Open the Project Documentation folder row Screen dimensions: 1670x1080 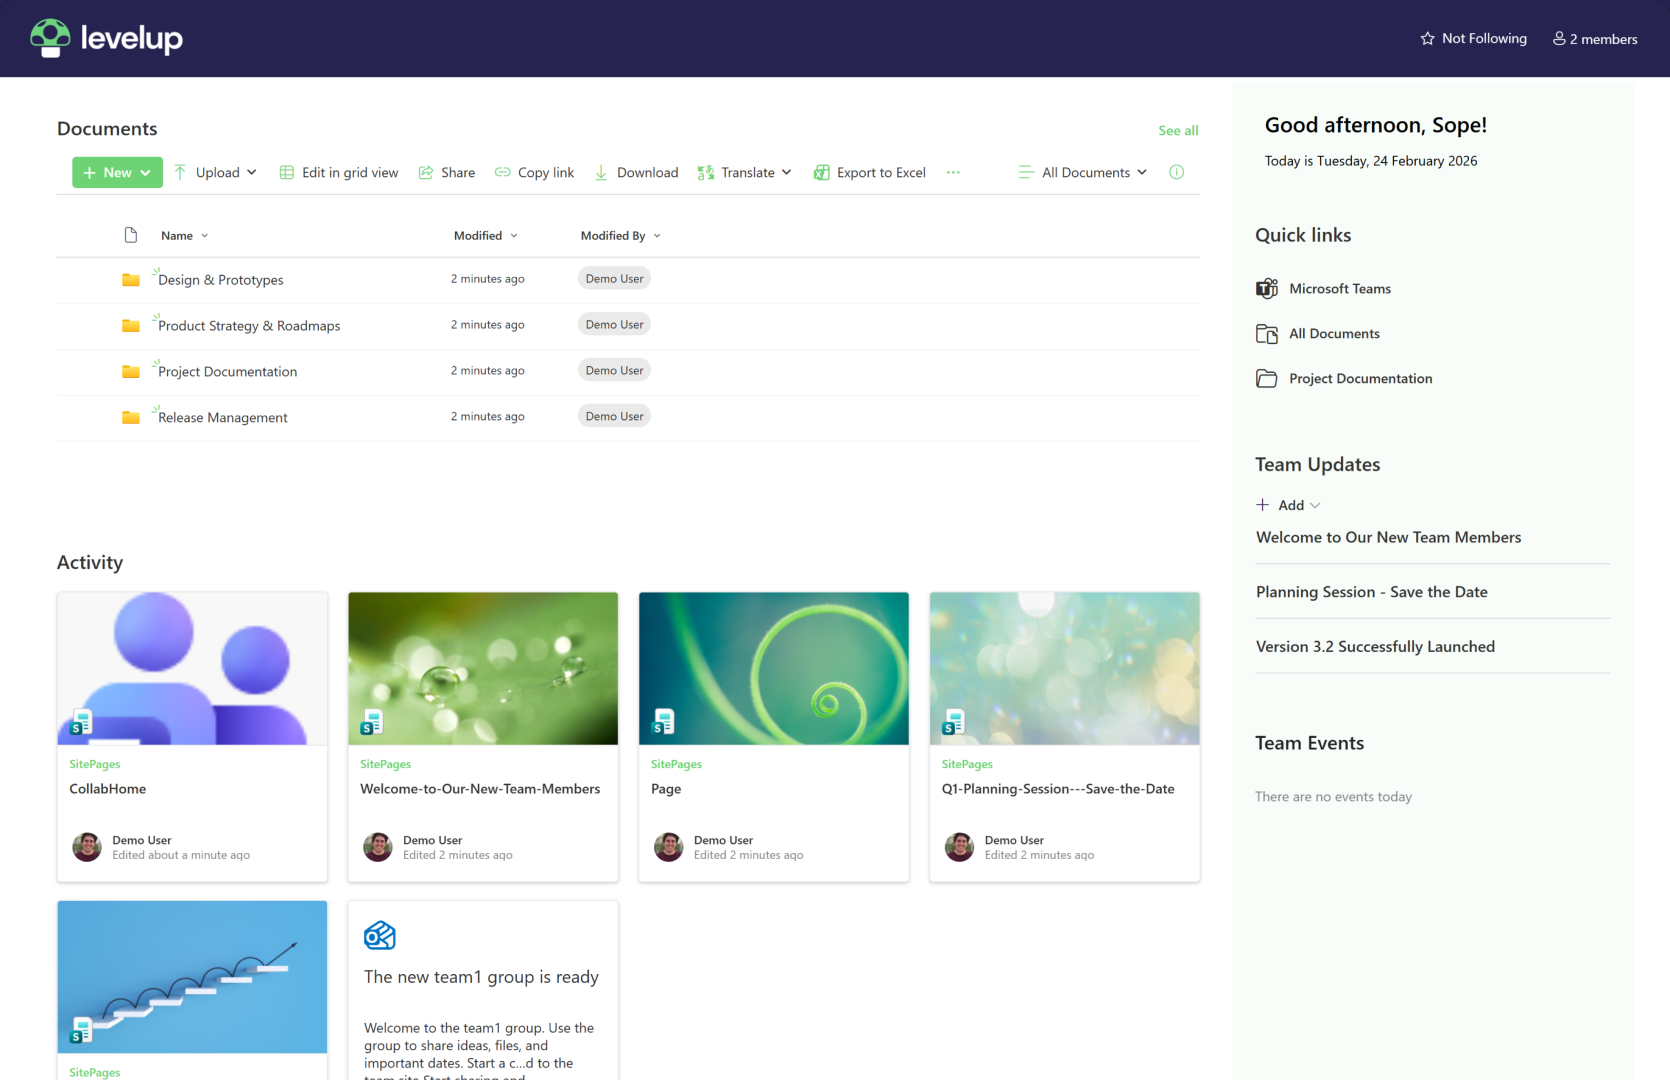pos(628,372)
